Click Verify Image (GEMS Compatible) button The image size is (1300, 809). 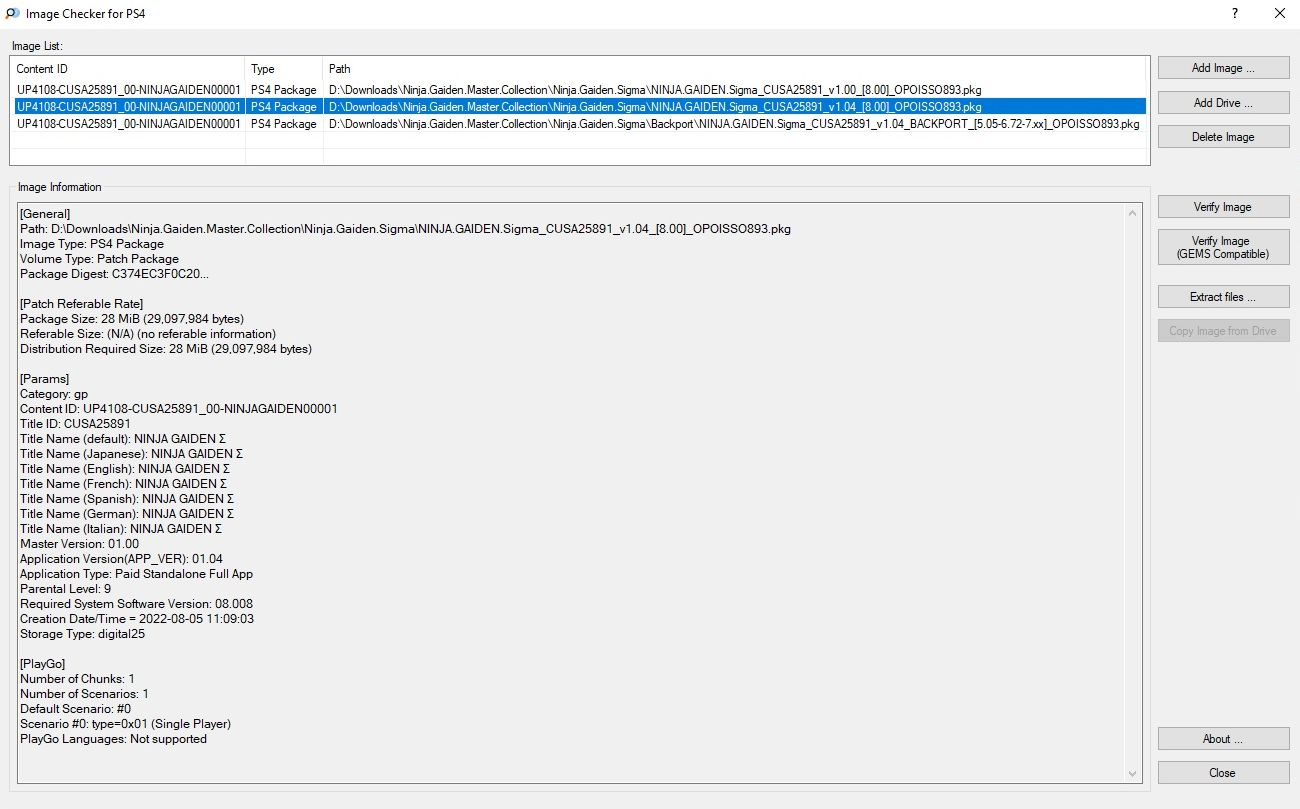coord(1223,247)
